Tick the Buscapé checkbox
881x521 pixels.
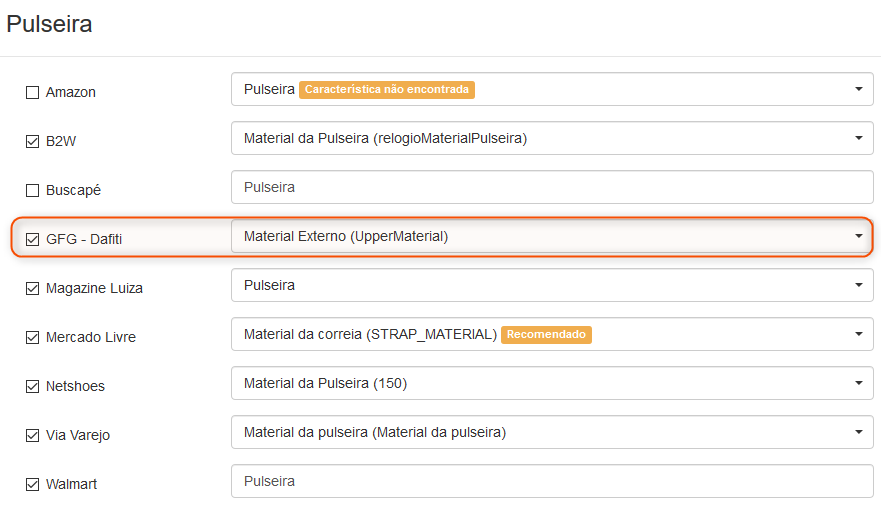click(33, 190)
